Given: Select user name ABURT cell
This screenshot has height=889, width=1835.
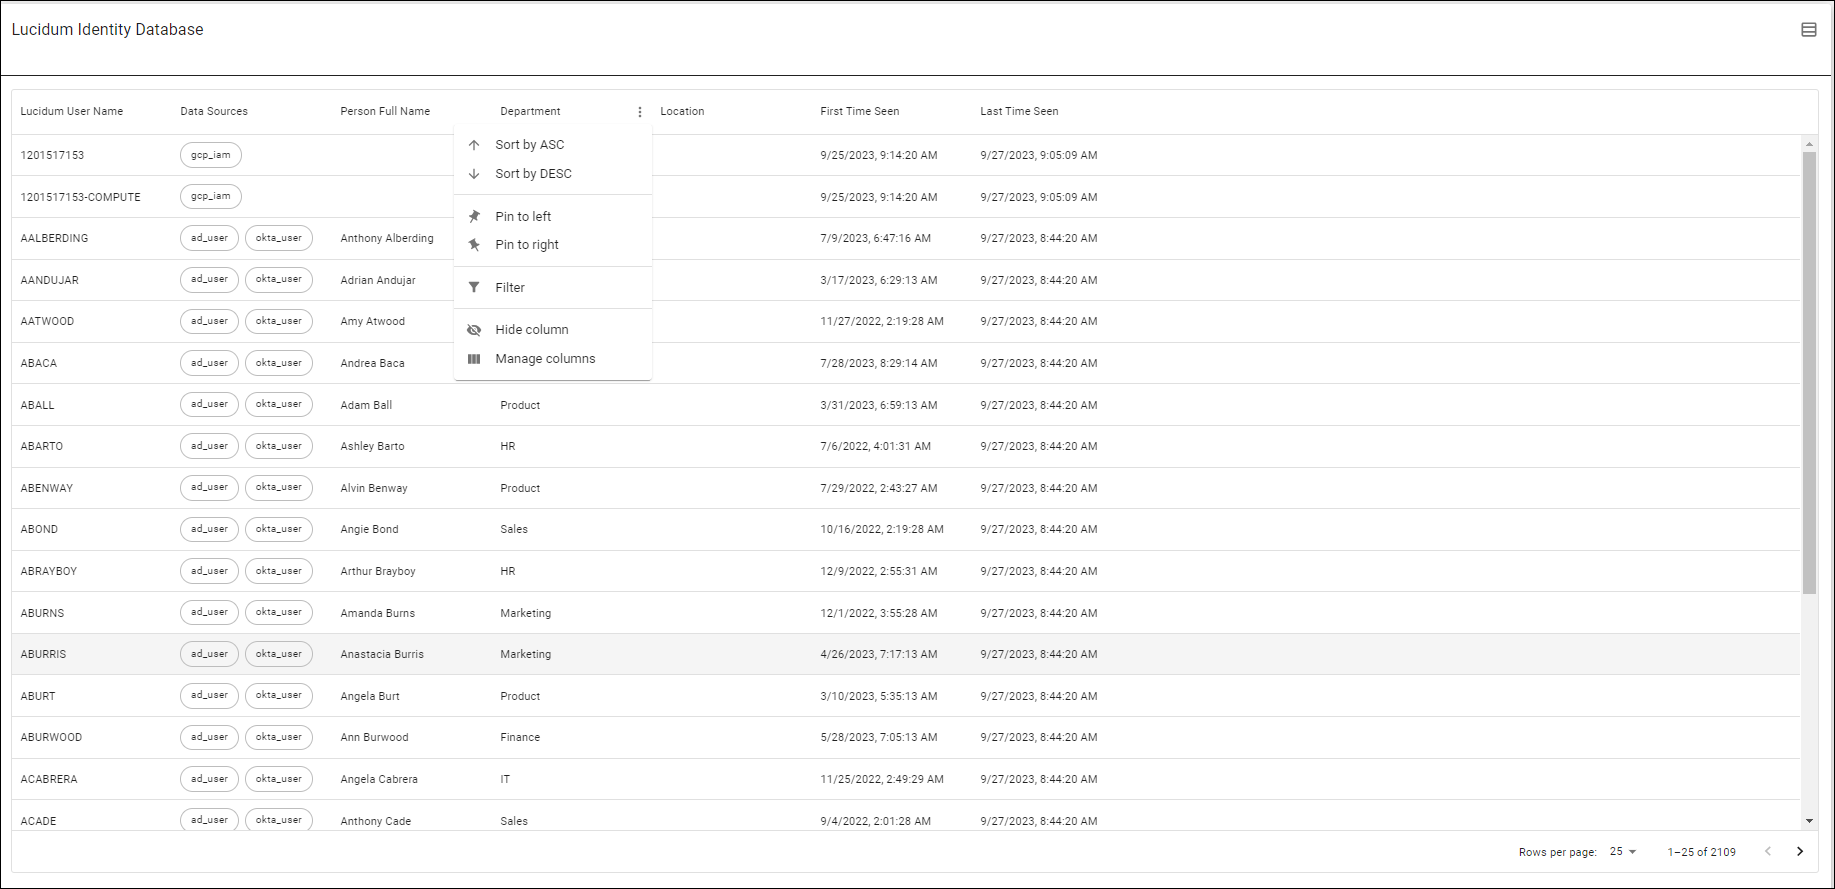Looking at the screenshot, I should point(38,697).
